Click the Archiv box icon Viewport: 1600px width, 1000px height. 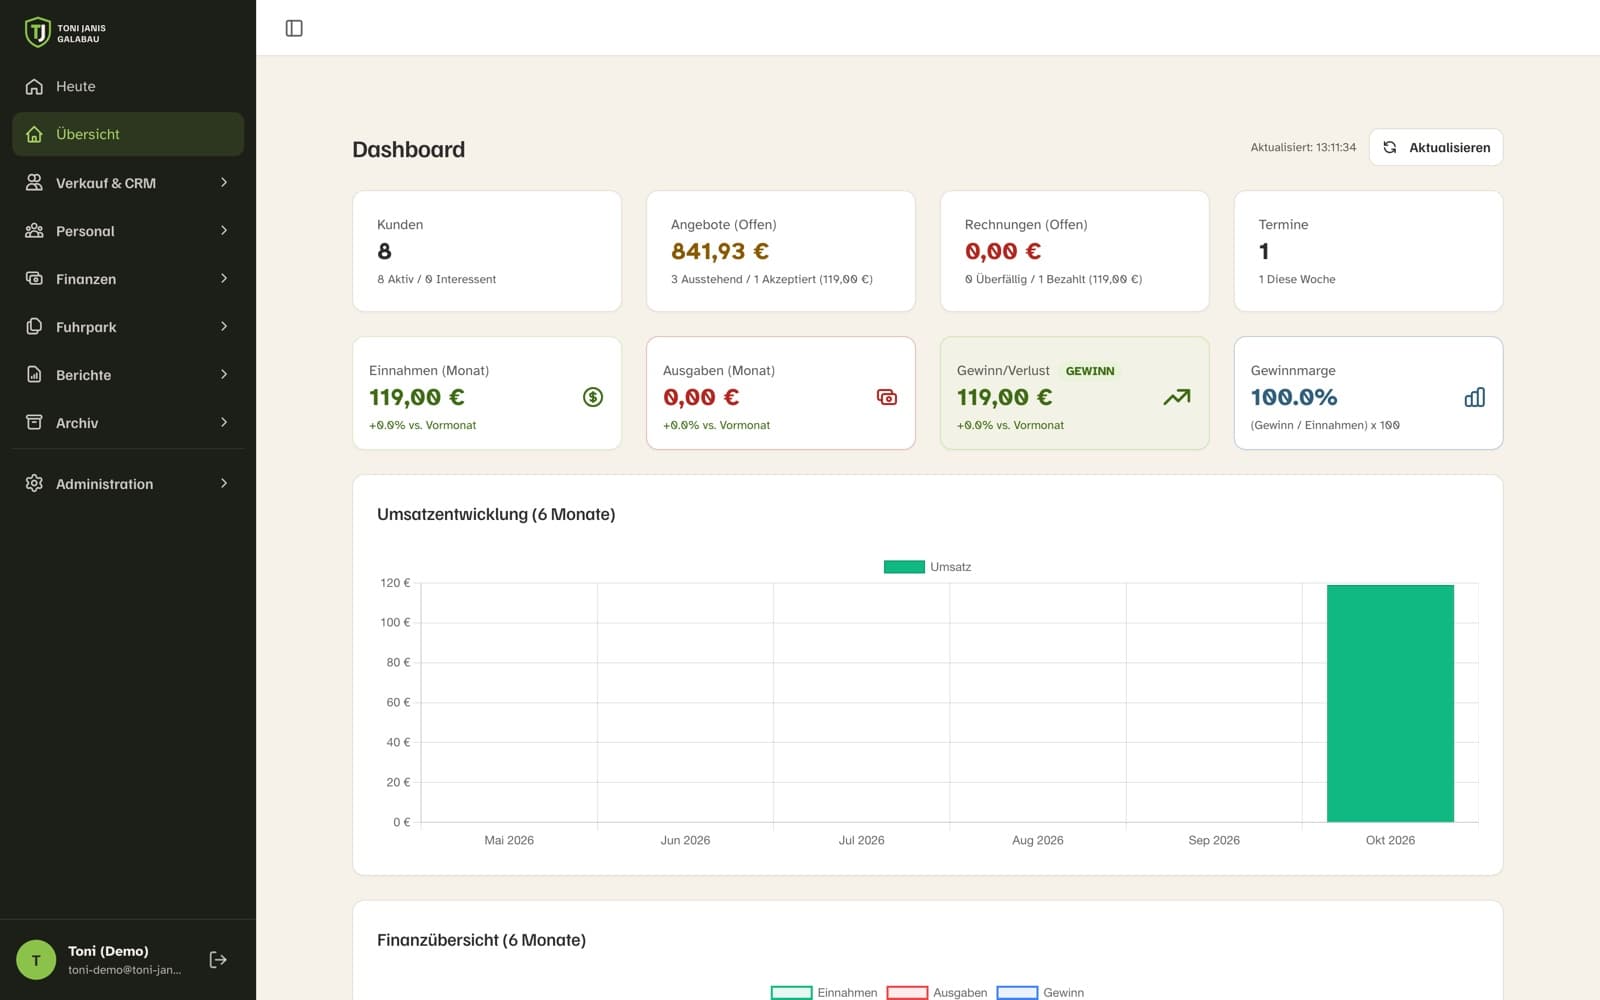[34, 423]
